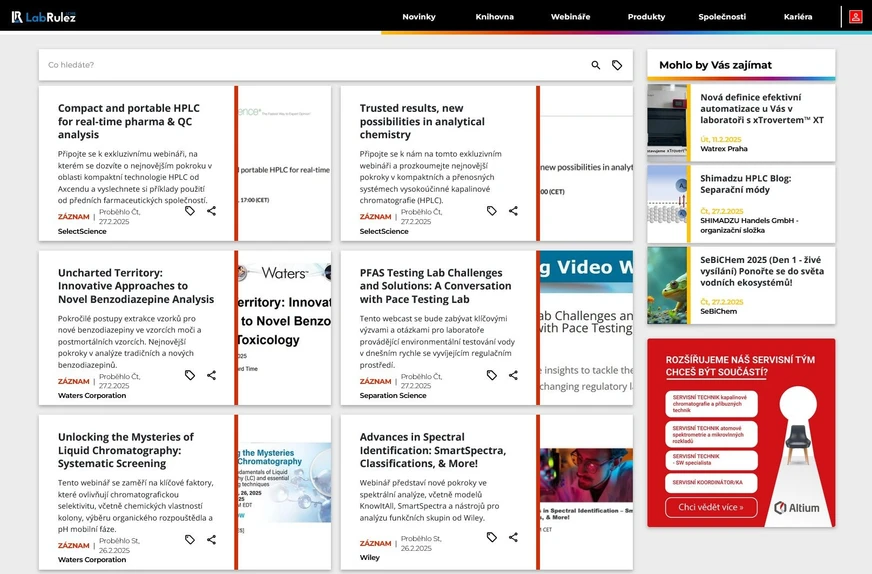Click ZÁZNAM label on Compact HPLC card

[x=73, y=217]
